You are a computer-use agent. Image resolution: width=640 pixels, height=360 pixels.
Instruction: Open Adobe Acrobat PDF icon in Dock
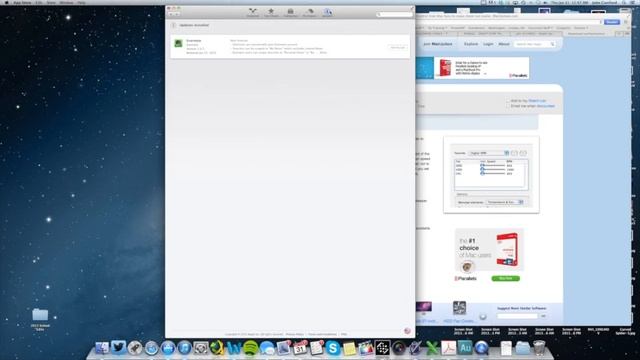click(x=448, y=348)
